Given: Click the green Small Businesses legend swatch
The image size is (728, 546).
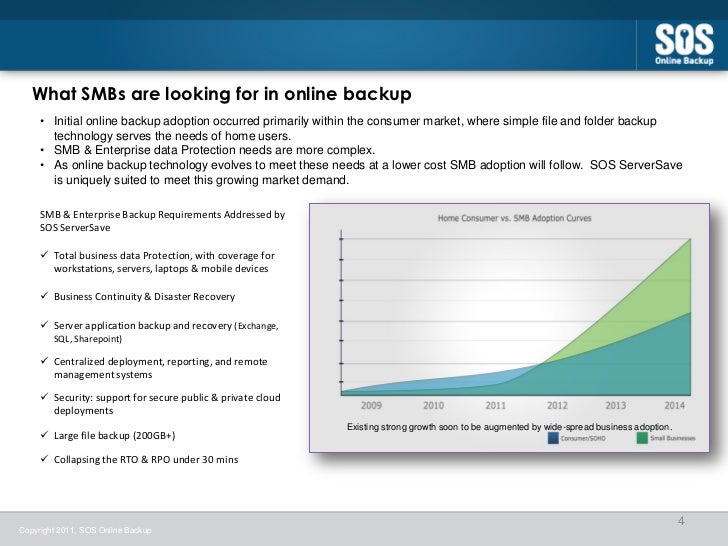Looking at the screenshot, I should point(642,438).
